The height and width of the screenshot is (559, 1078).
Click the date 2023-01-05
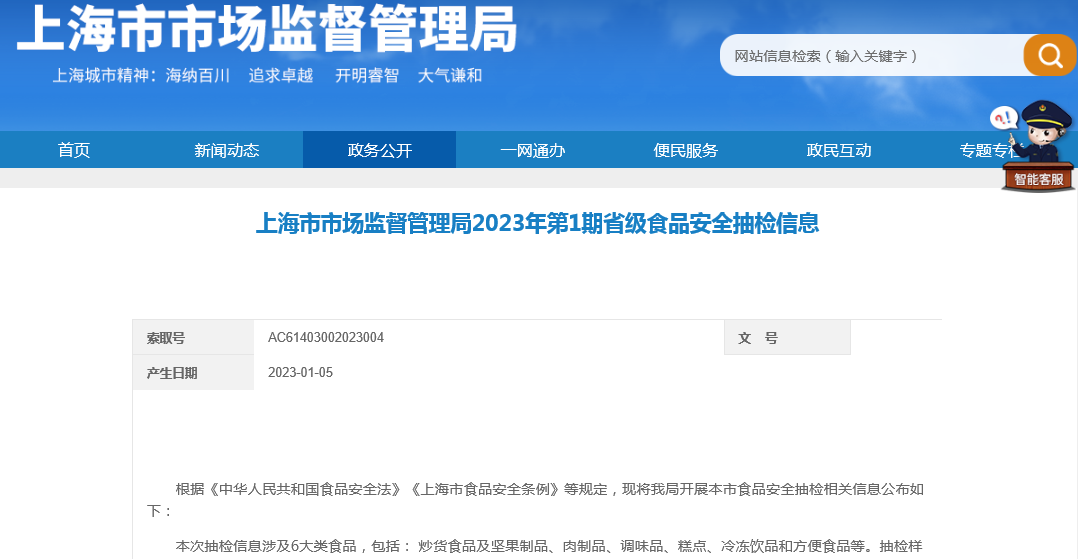click(x=300, y=373)
